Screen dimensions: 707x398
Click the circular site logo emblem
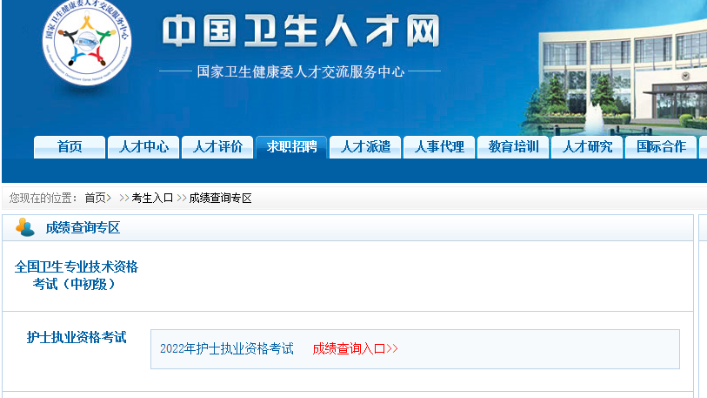coord(87,41)
